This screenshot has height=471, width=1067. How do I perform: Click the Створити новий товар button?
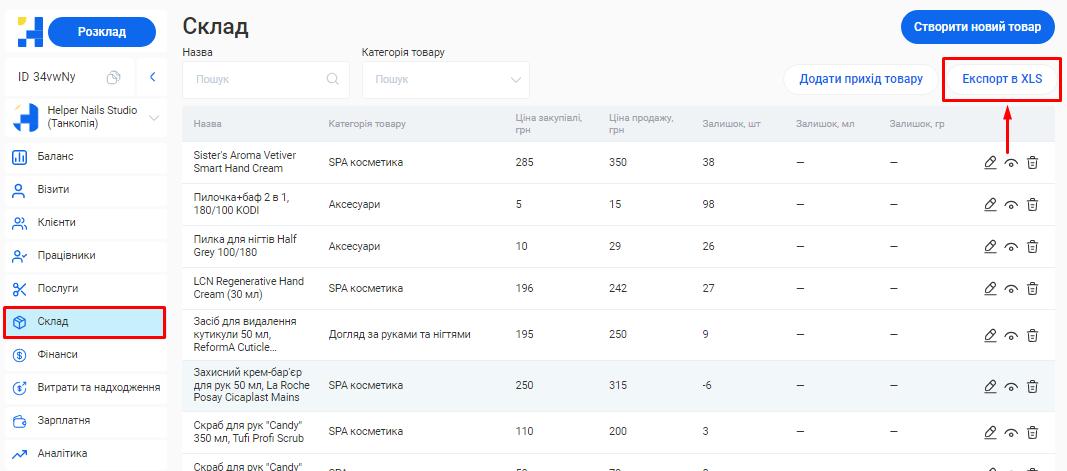tap(977, 27)
